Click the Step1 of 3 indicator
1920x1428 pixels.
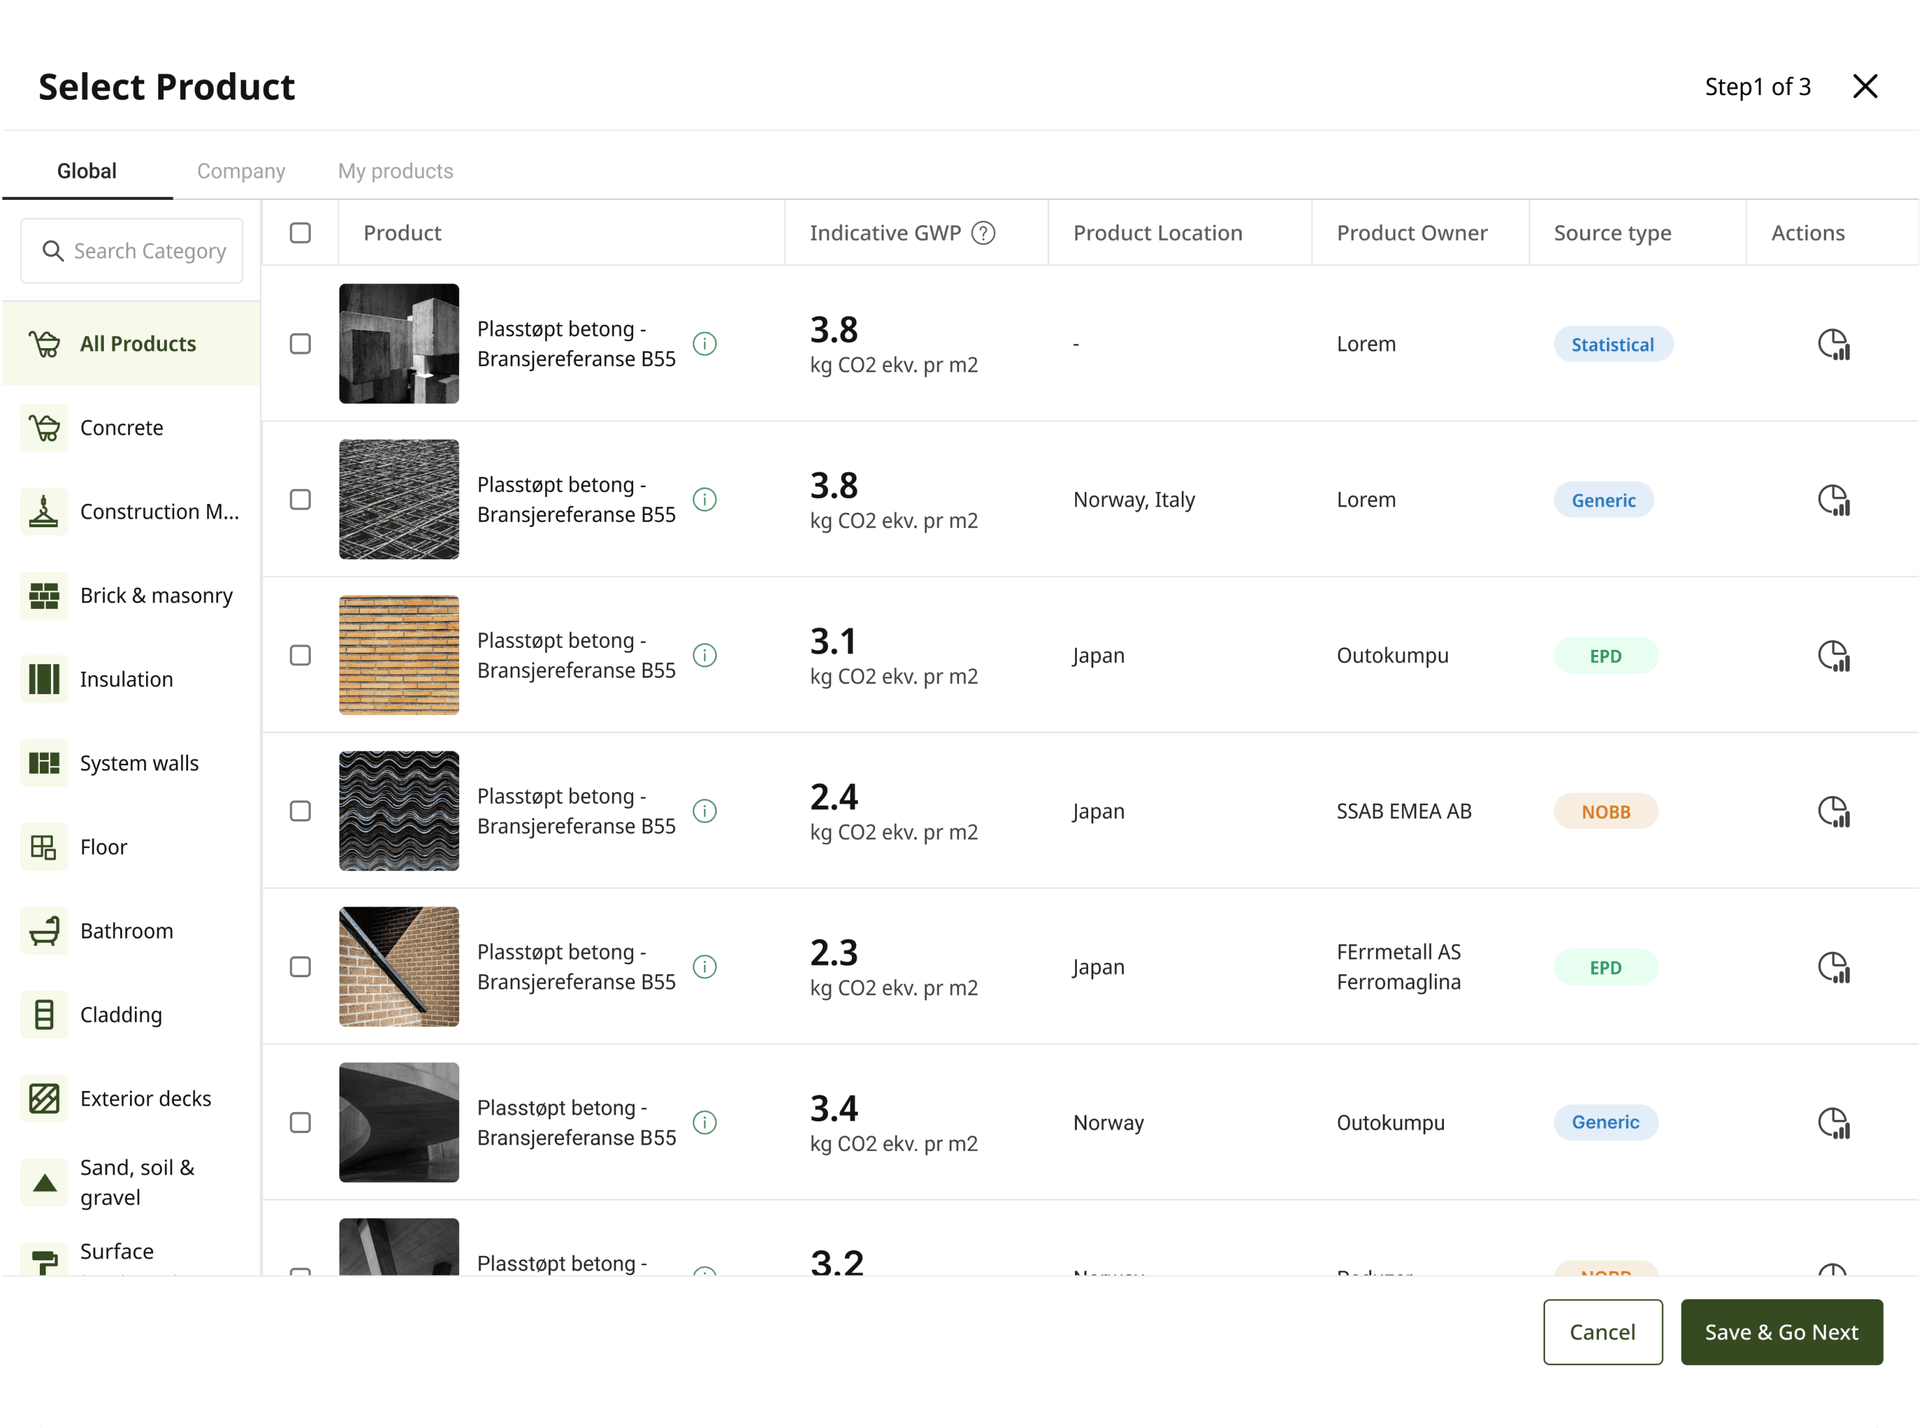tap(1757, 87)
